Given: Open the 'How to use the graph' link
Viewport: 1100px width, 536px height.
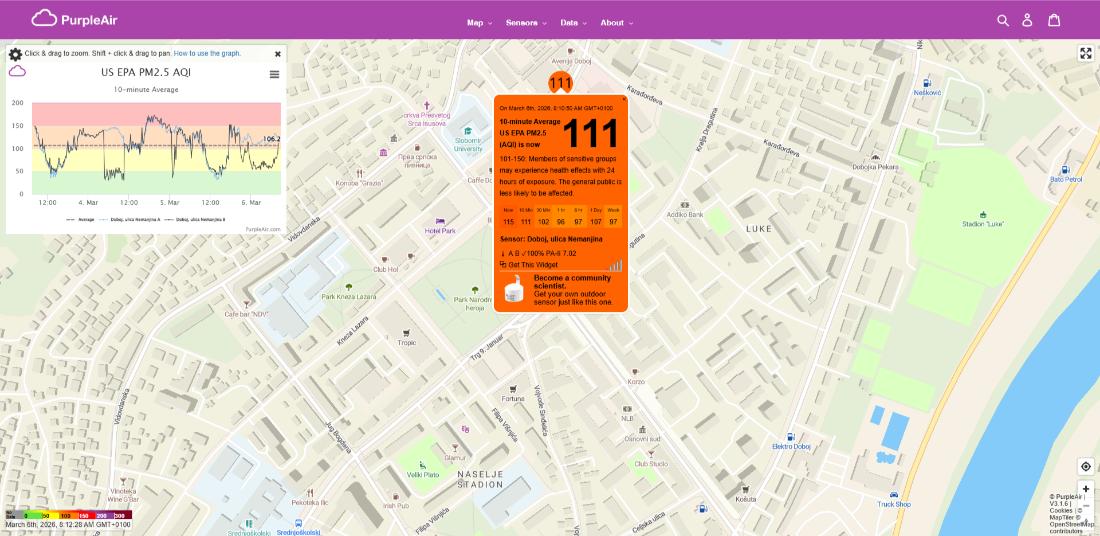Looking at the screenshot, I should 207,53.
